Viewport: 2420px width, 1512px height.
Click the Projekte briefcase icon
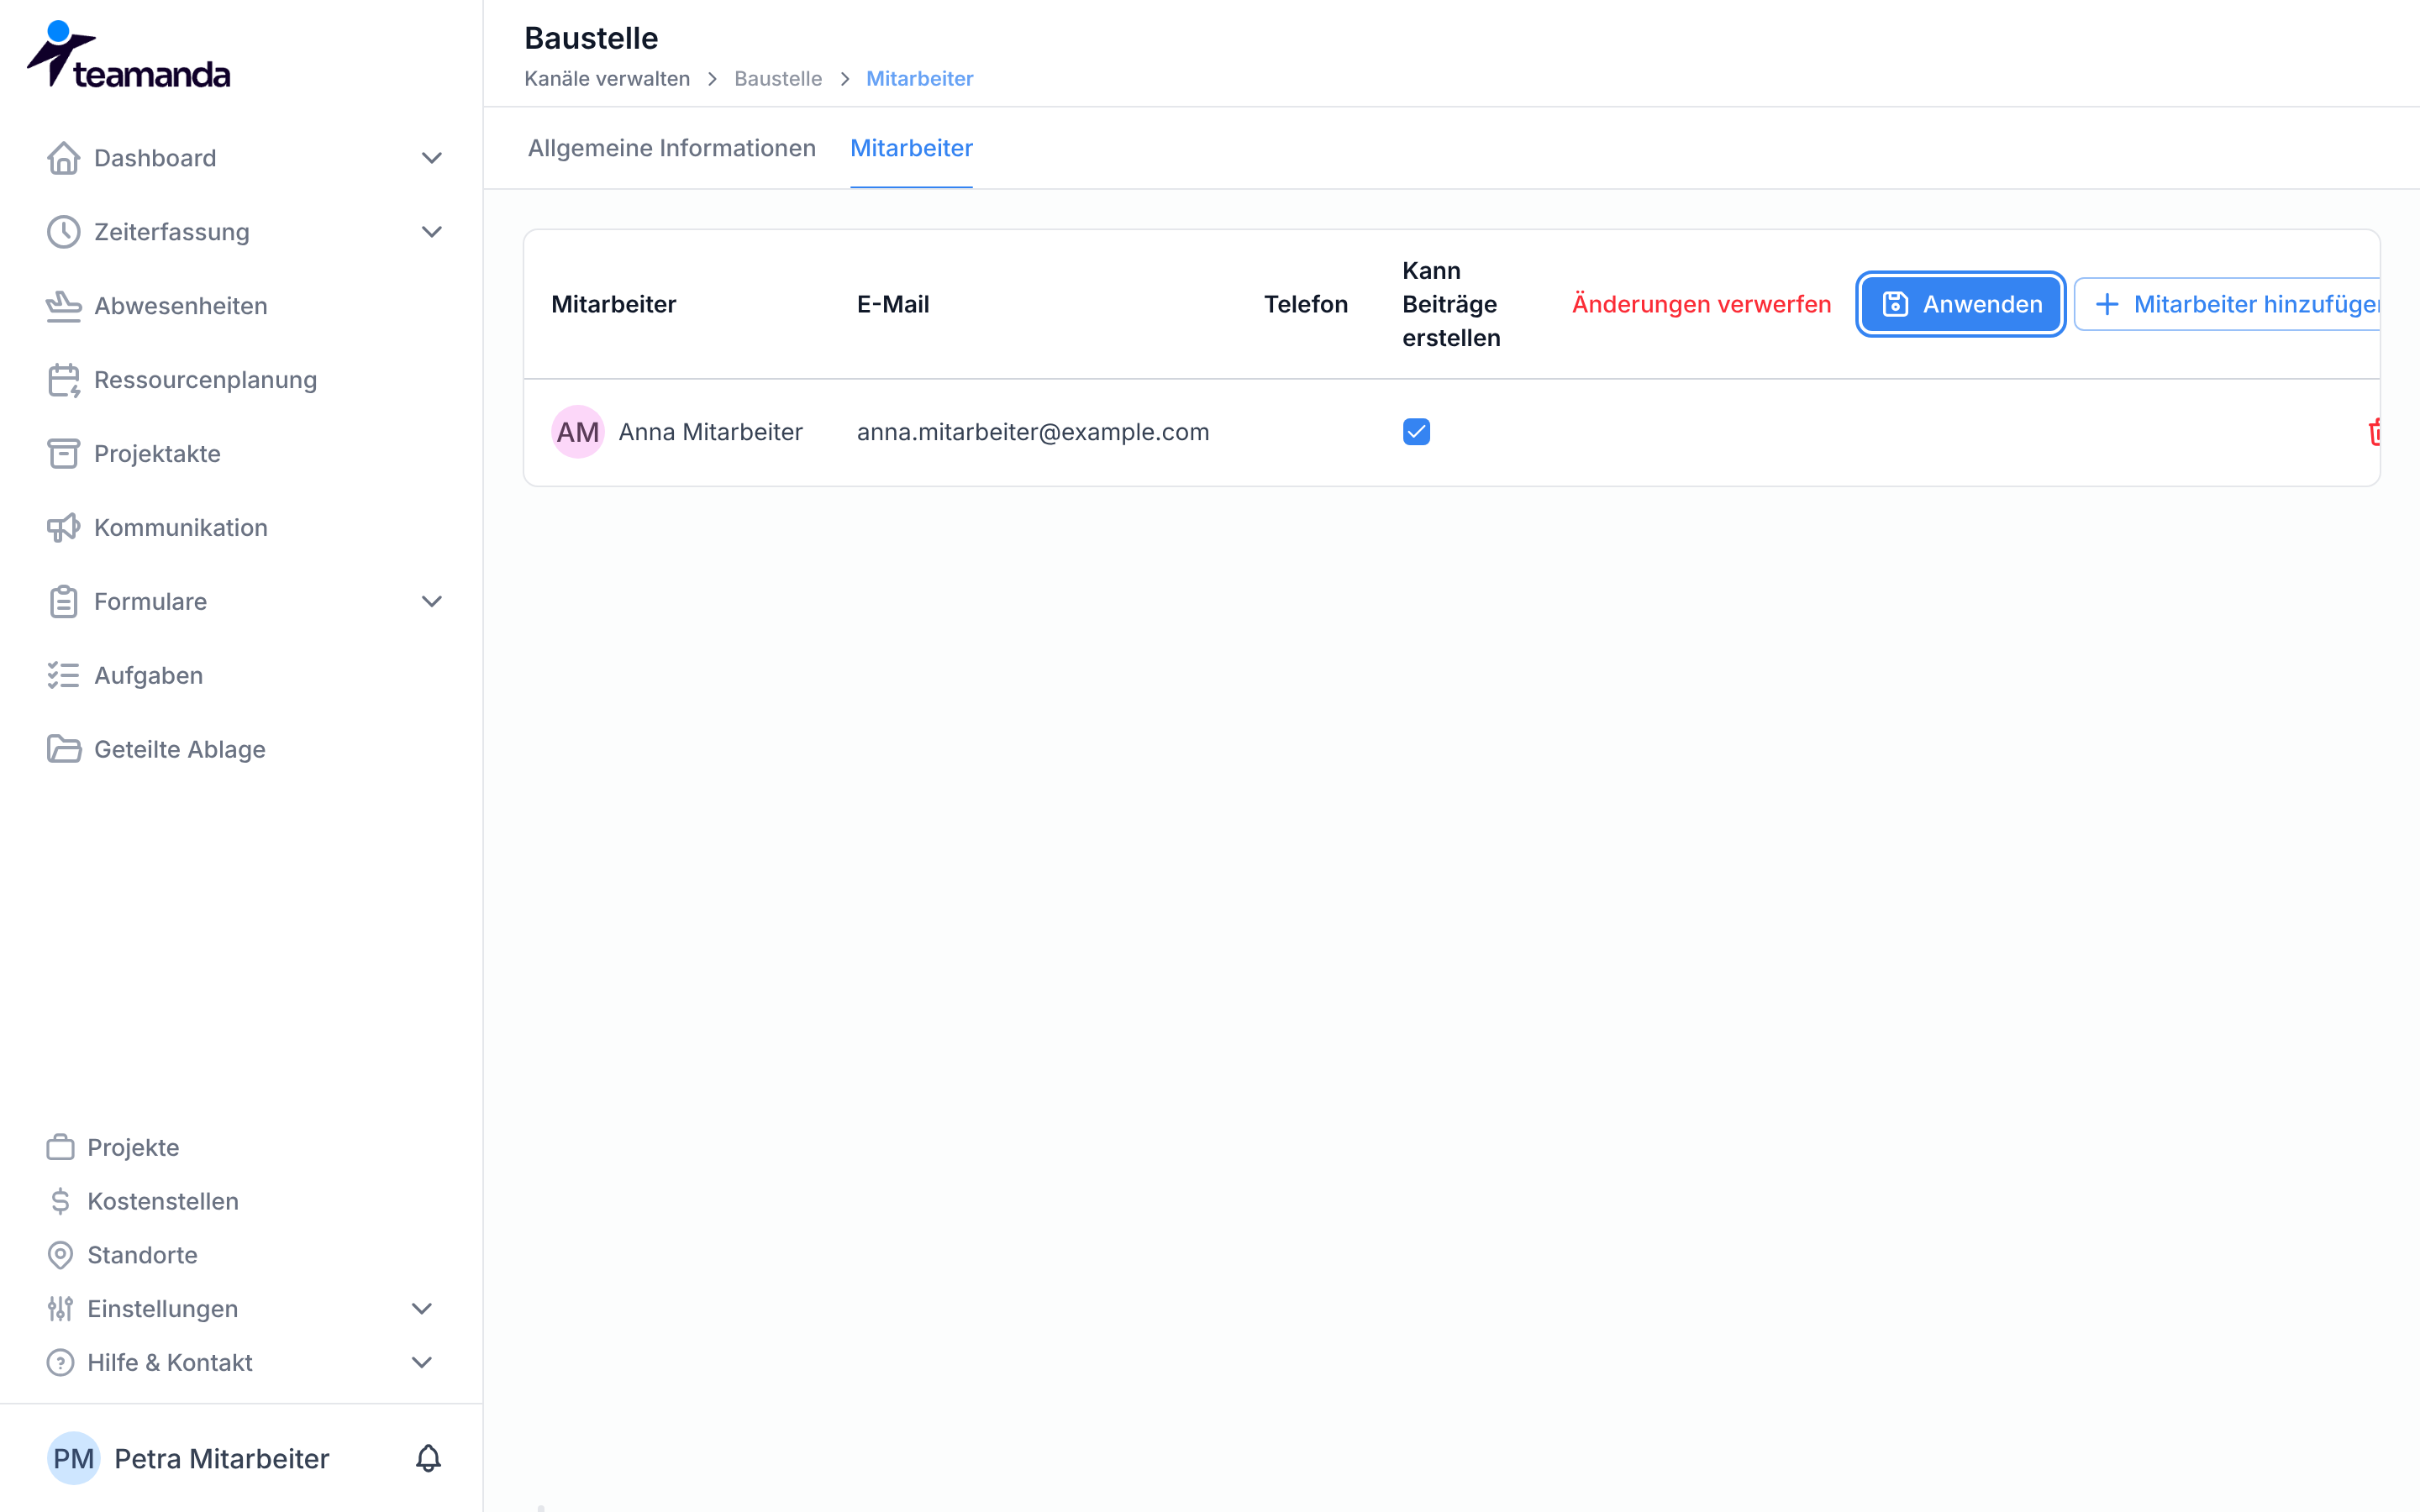(61, 1147)
